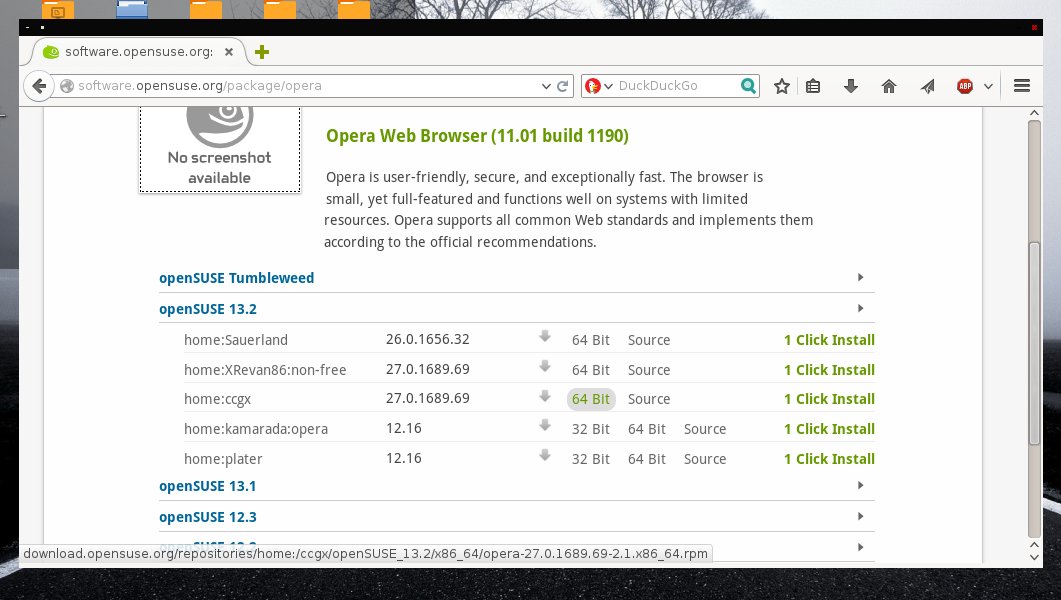Click 1 Click Install for home:kamarada:opera
This screenshot has height=600, width=1061.
[x=829, y=429]
